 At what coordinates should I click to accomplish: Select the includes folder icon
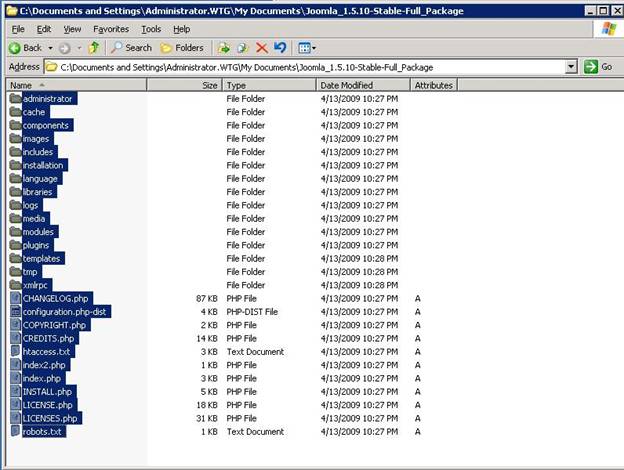pos(16,152)
